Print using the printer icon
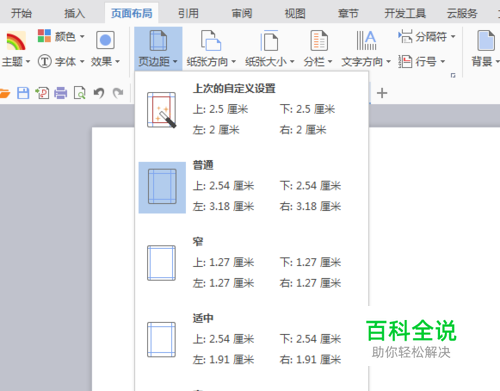Image resolution: width=500 pixels, height=391 pixels. pyautogui.click(x=61, y=93)
